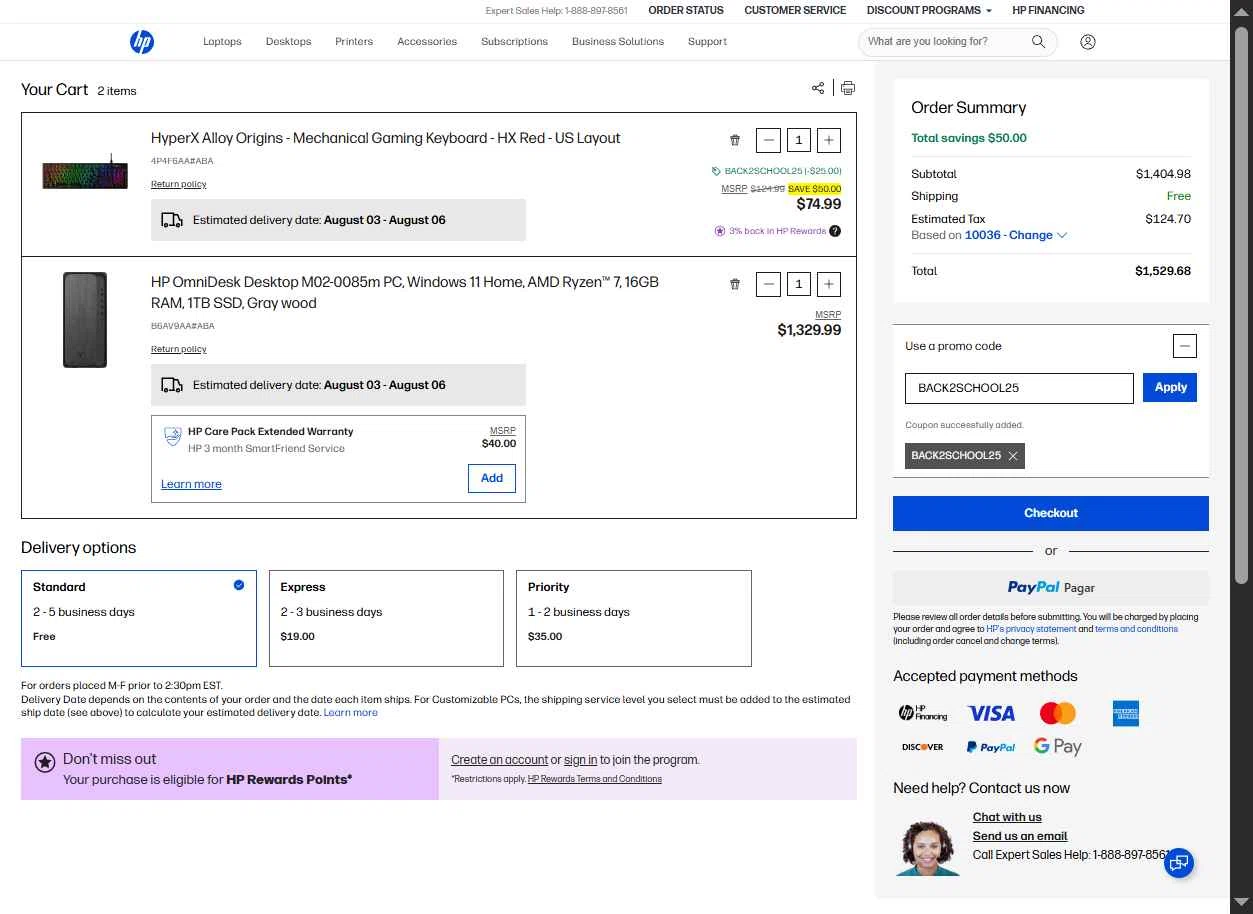Collapse the Use a promo code section
The image size is (1253, 914).
1184,346
